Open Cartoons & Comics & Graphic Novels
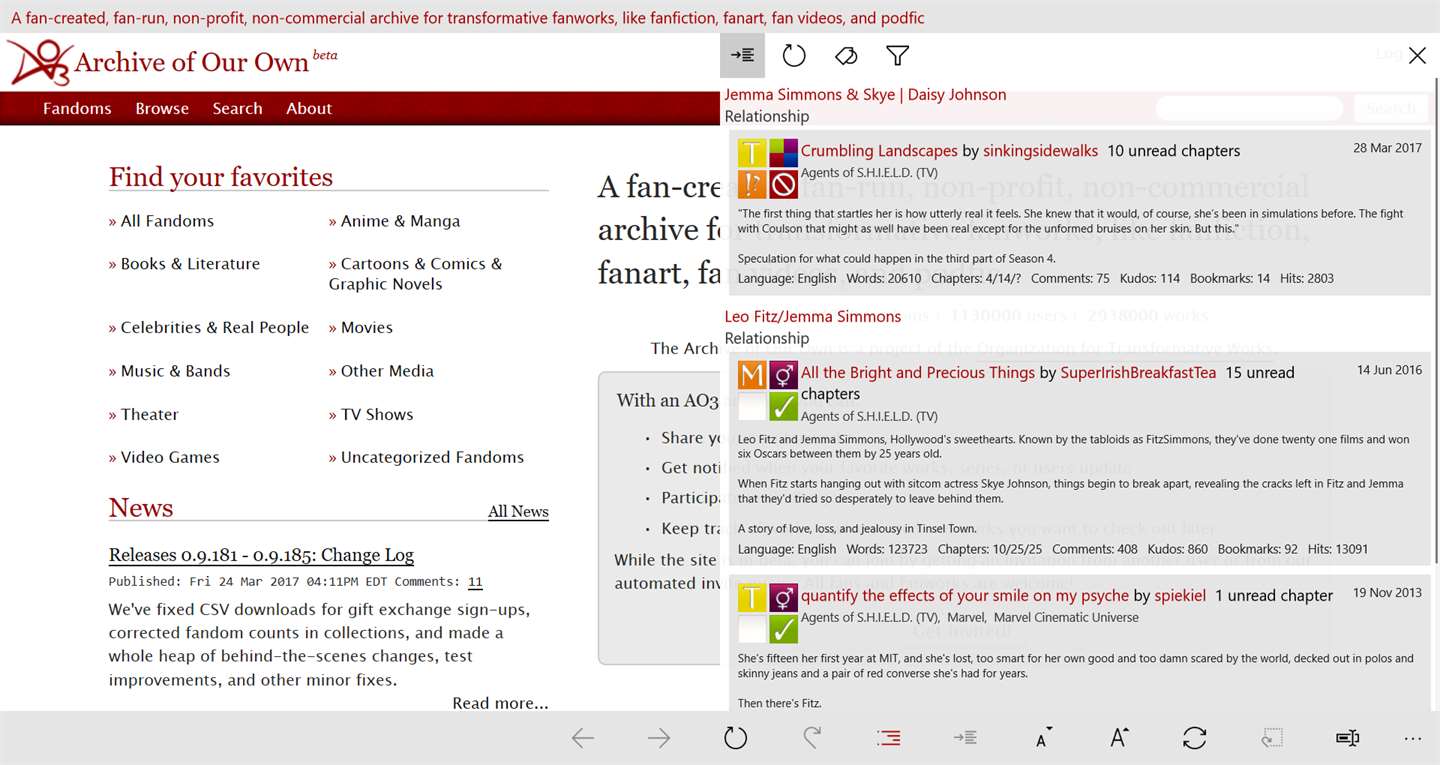The height and width of the screenshot is (765, 1440). click(x=416, y=274)
